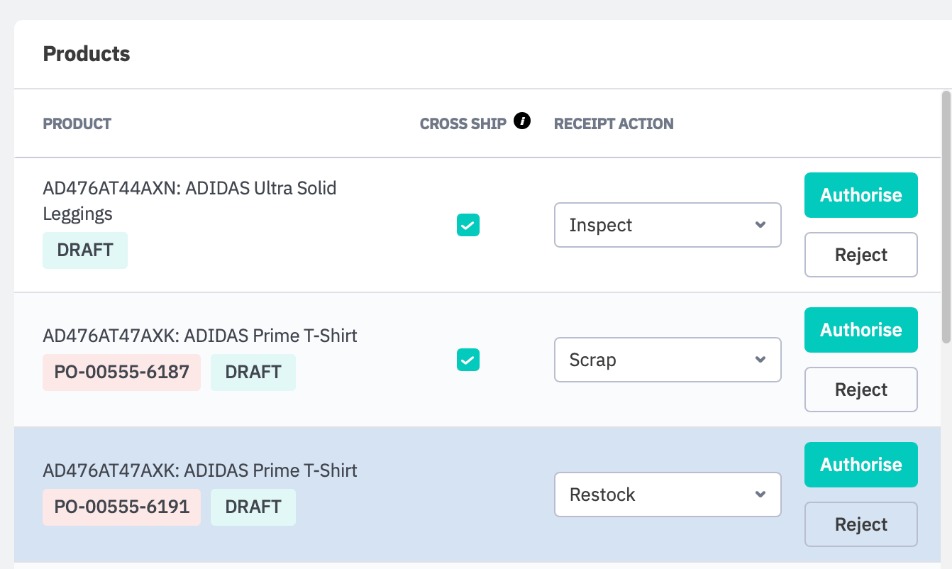Click DRAFT badge under Ultra Solid Leggings
Viewport: 952px width, 569px height.
pyautogui.click(x=85, y=250)
